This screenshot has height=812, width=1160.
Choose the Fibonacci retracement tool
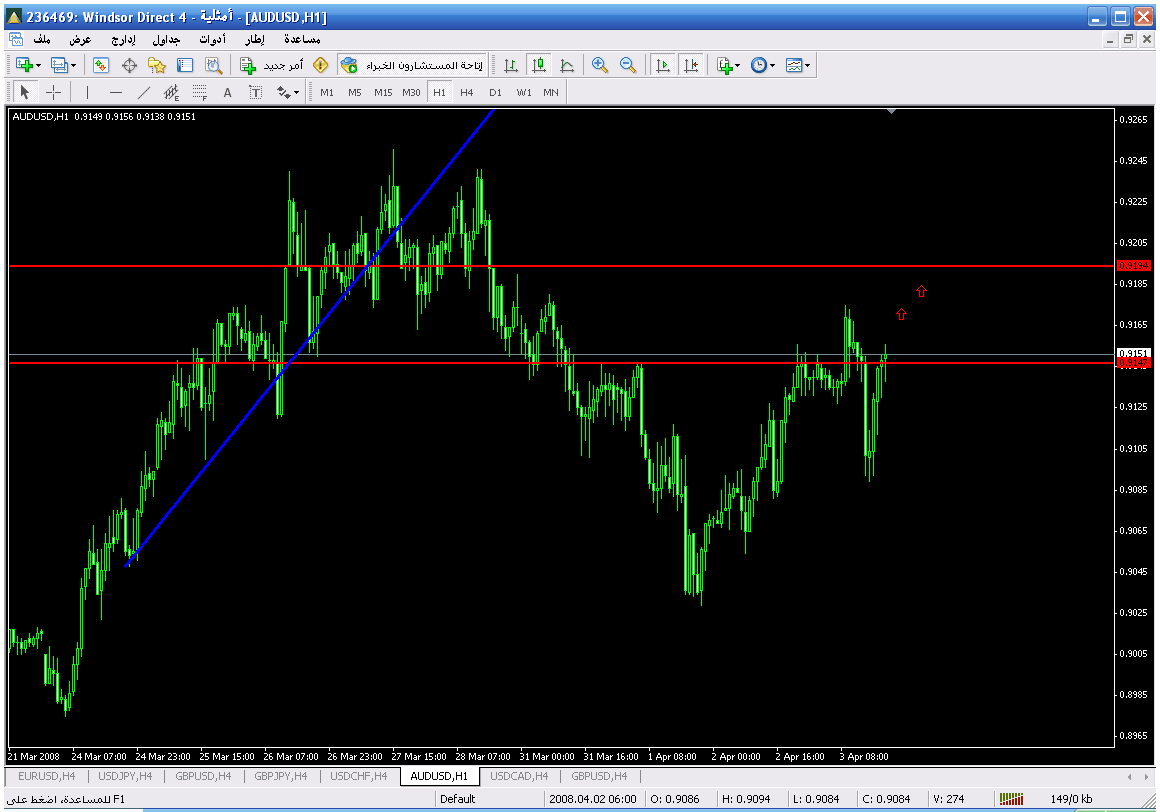[x=199, y=92]
